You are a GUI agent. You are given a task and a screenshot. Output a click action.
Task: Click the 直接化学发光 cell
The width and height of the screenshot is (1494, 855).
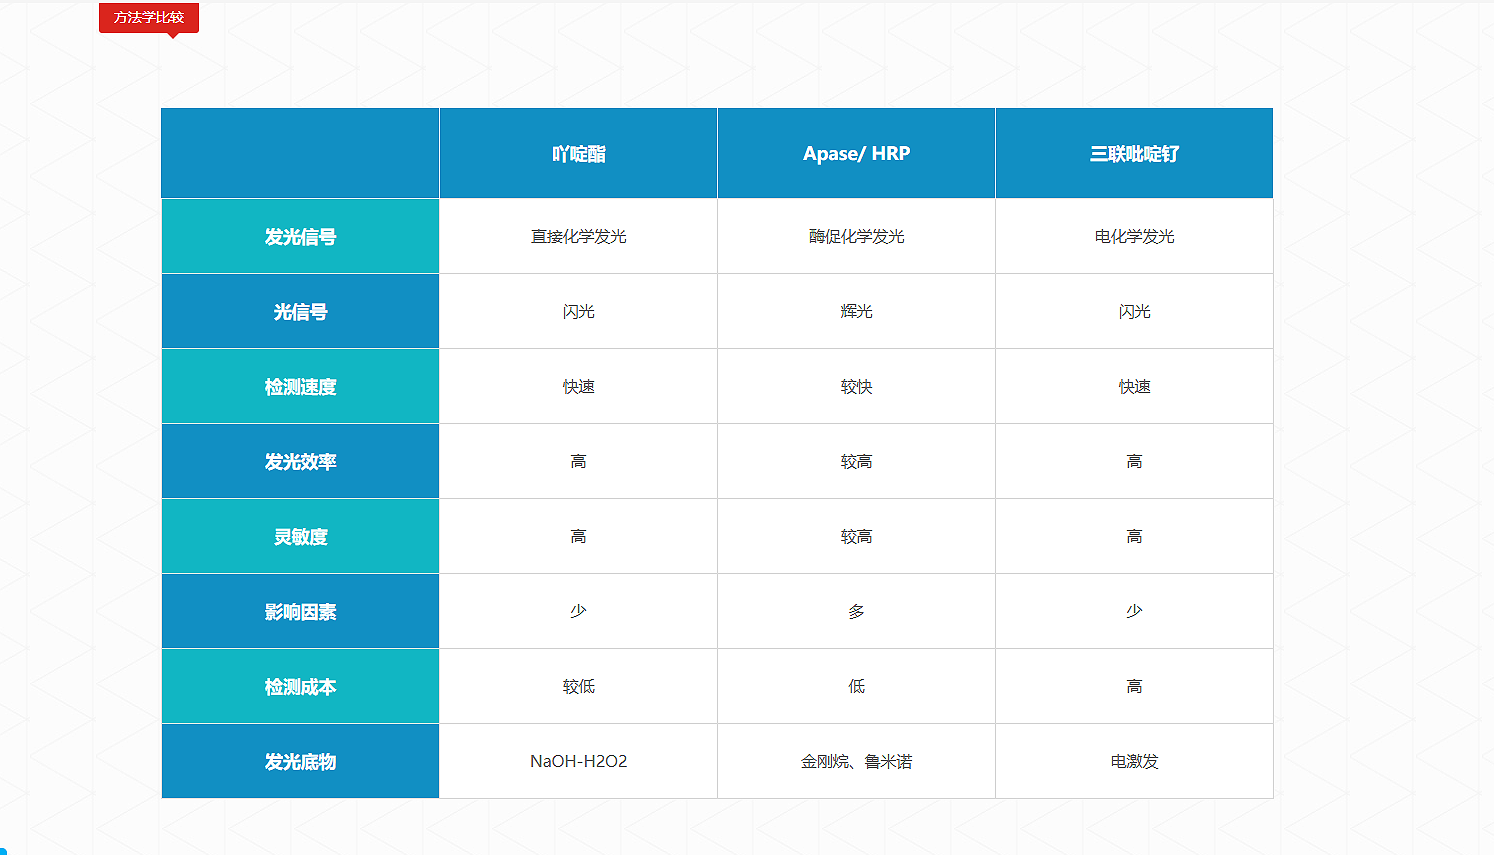tap(578, 237)
